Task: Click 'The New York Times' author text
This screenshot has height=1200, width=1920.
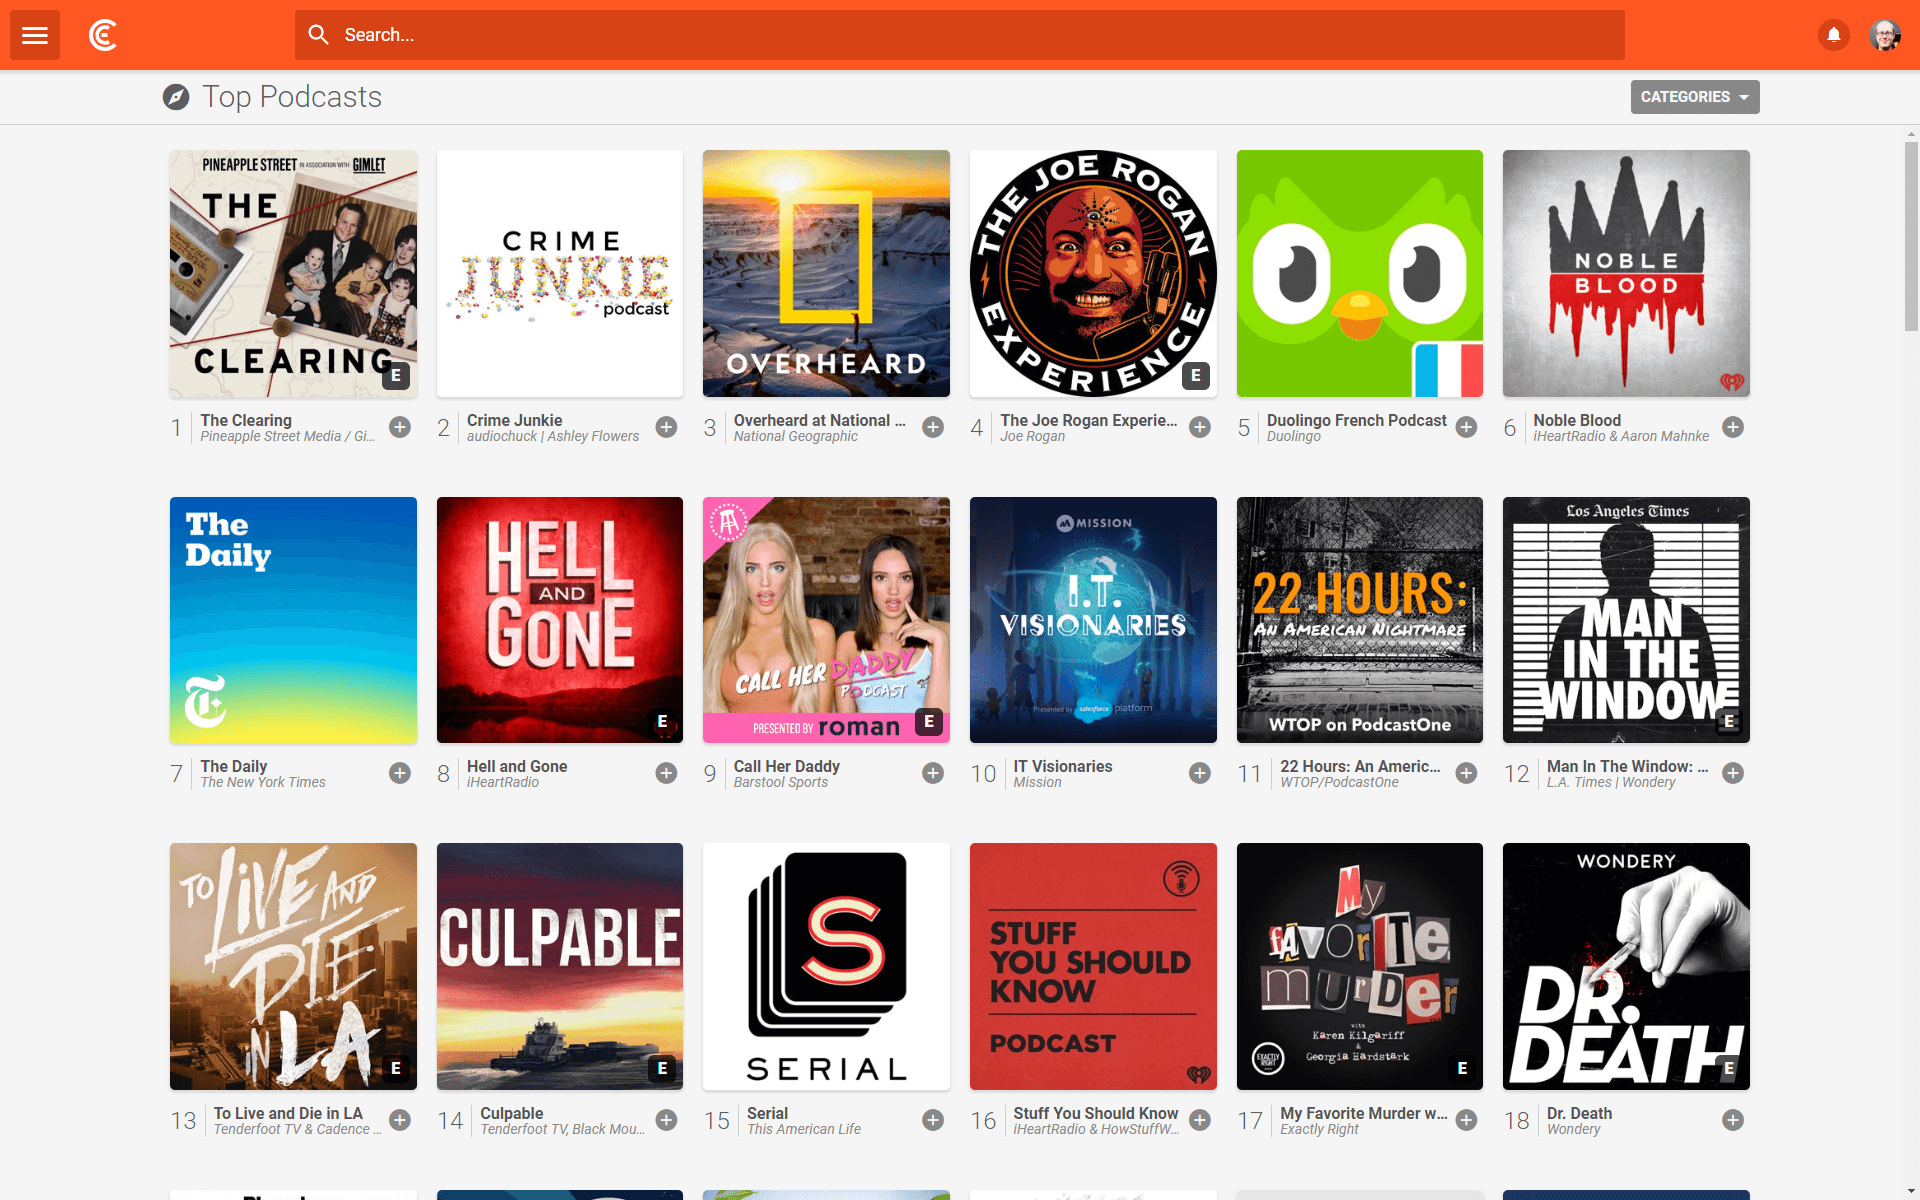Action: (263, 782)
